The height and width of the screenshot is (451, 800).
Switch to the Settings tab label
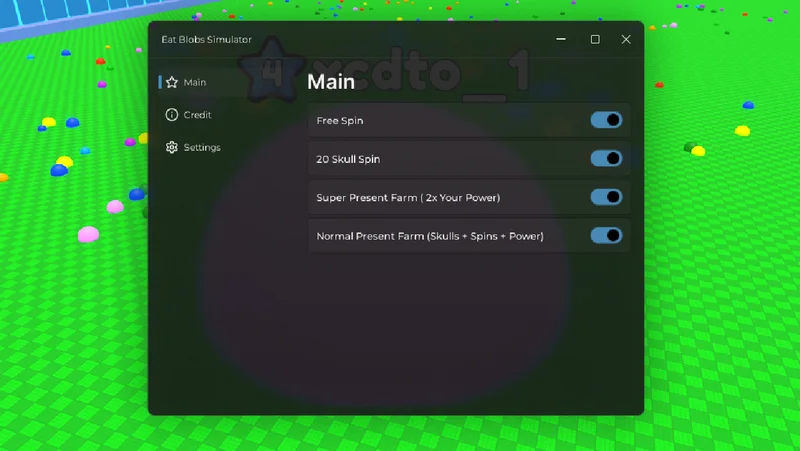tap(202, 147)
